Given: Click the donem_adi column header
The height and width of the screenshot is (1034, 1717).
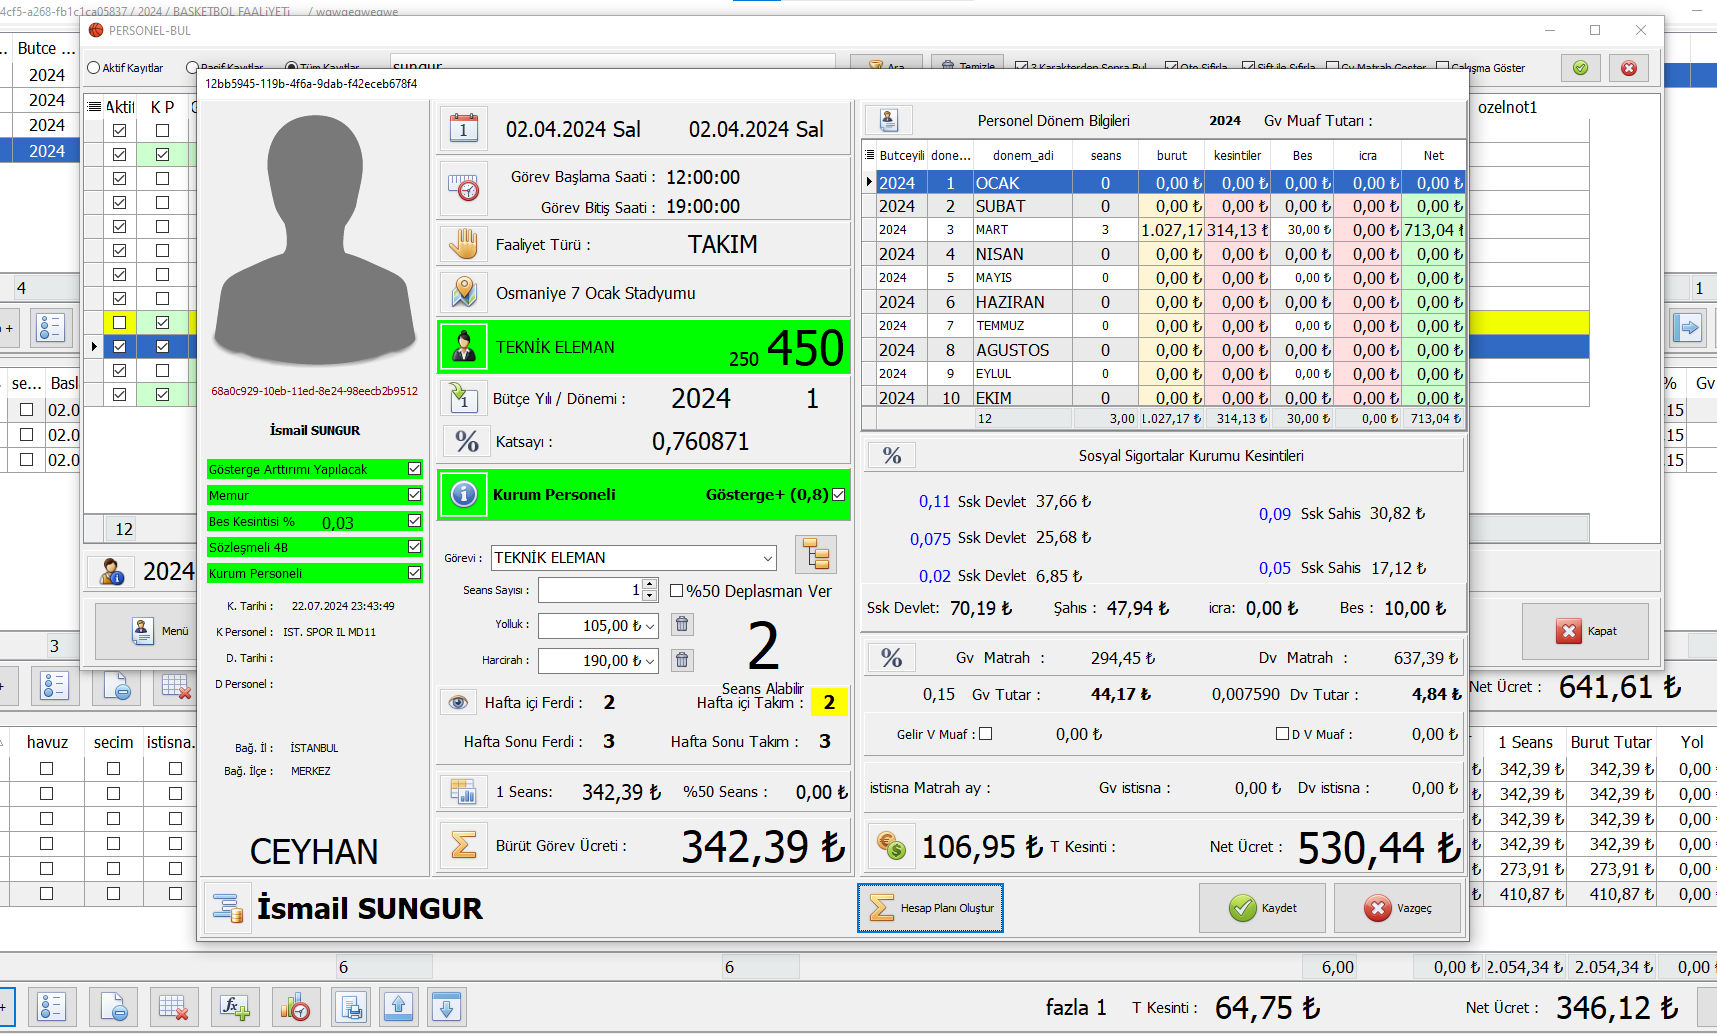Looking at the screenshot, I should pyautogui.click(x=1022, y=156).
